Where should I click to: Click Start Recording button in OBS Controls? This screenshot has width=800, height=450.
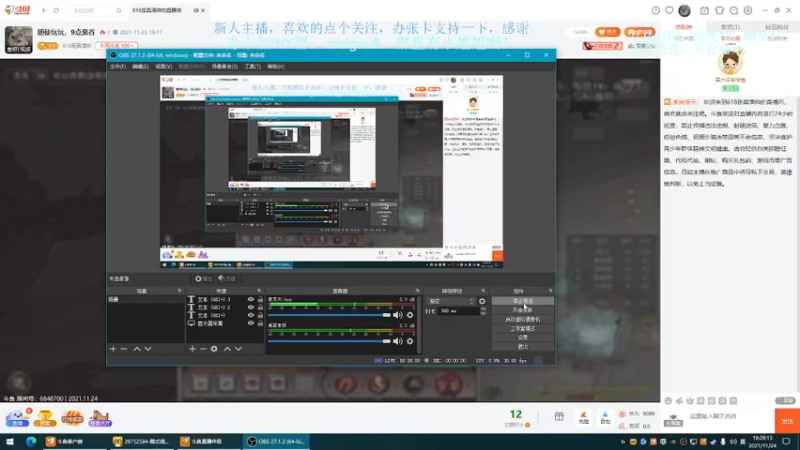522,310
